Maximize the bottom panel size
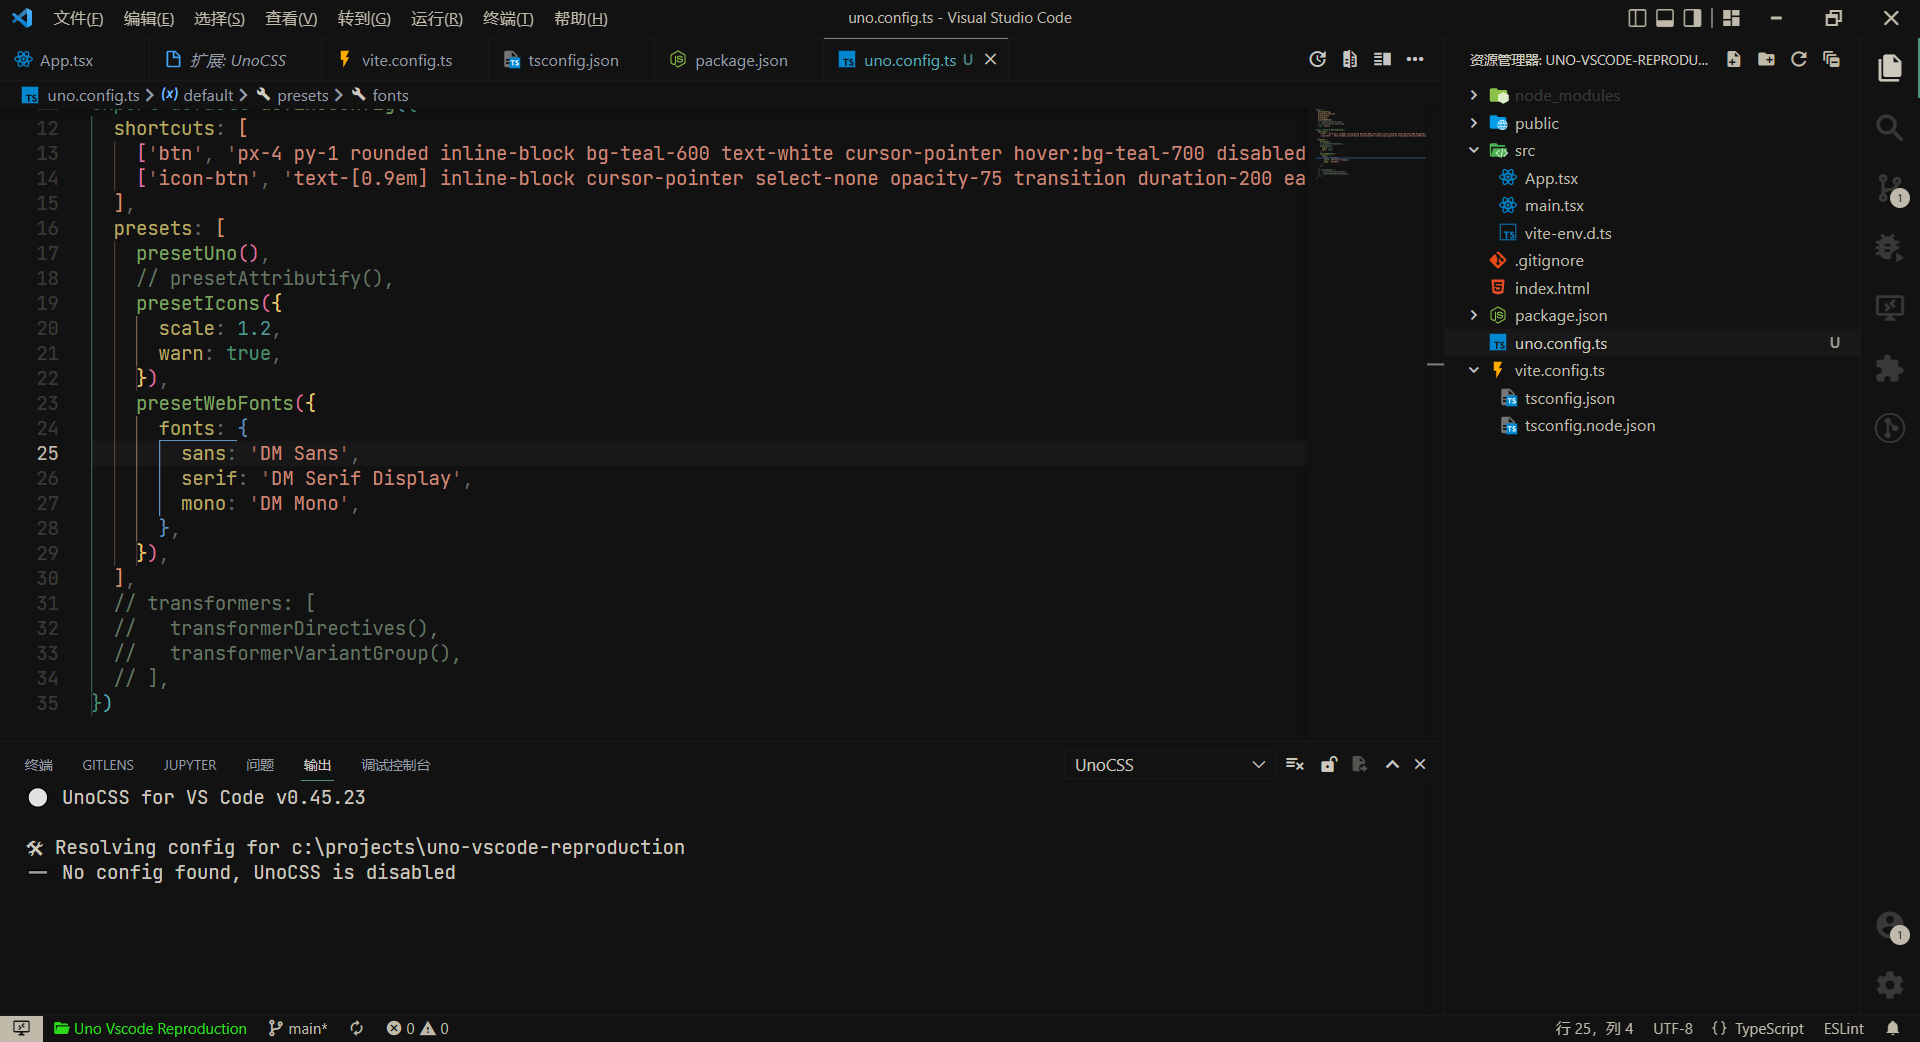Viewport: 1920px width, 1042px height. 1392,765
